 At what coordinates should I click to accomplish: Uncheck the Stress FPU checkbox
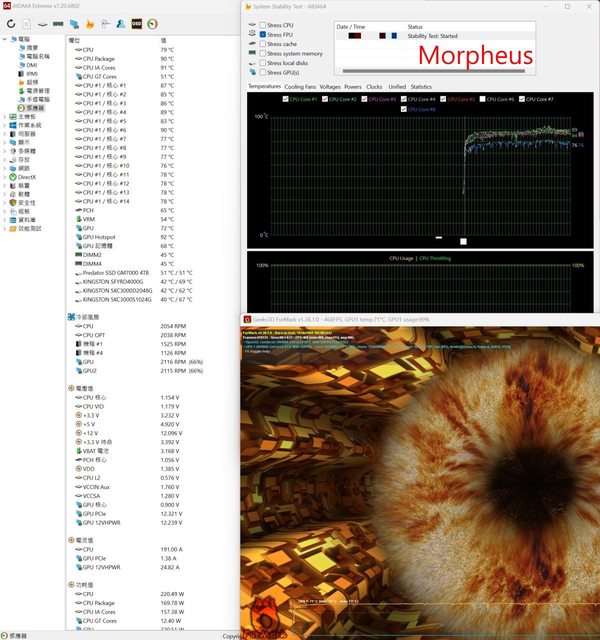coord(263,34)
